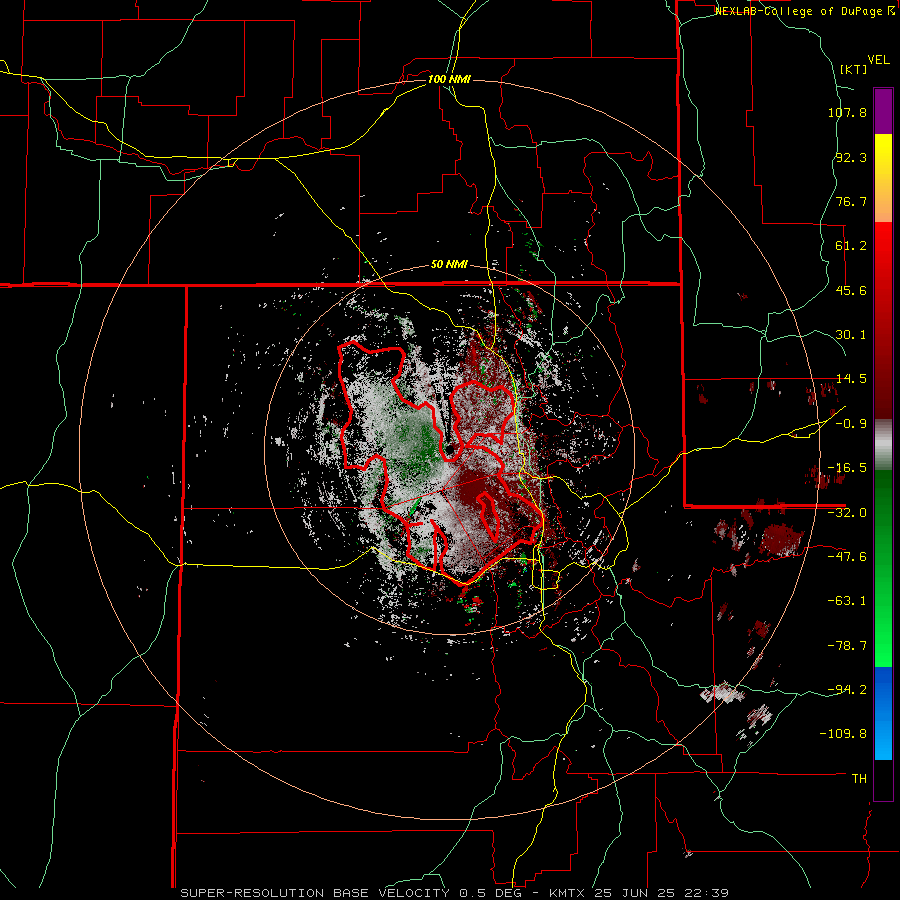
Task: Select the -94.2 value on velocity scale
Action: click(847, 689)
